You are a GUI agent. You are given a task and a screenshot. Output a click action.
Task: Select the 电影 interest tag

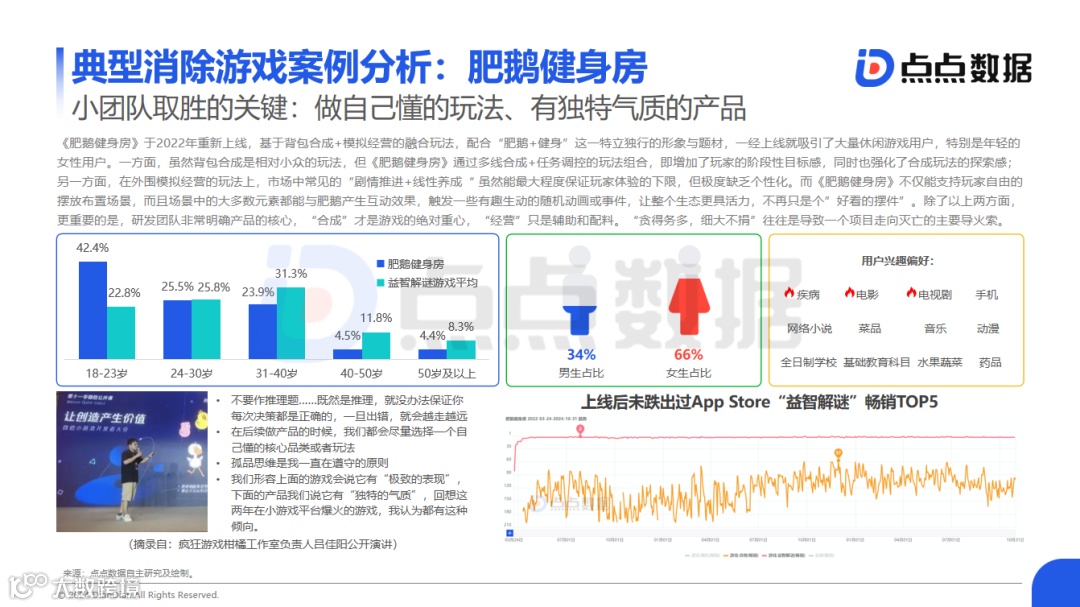click(x=867, y=295)
